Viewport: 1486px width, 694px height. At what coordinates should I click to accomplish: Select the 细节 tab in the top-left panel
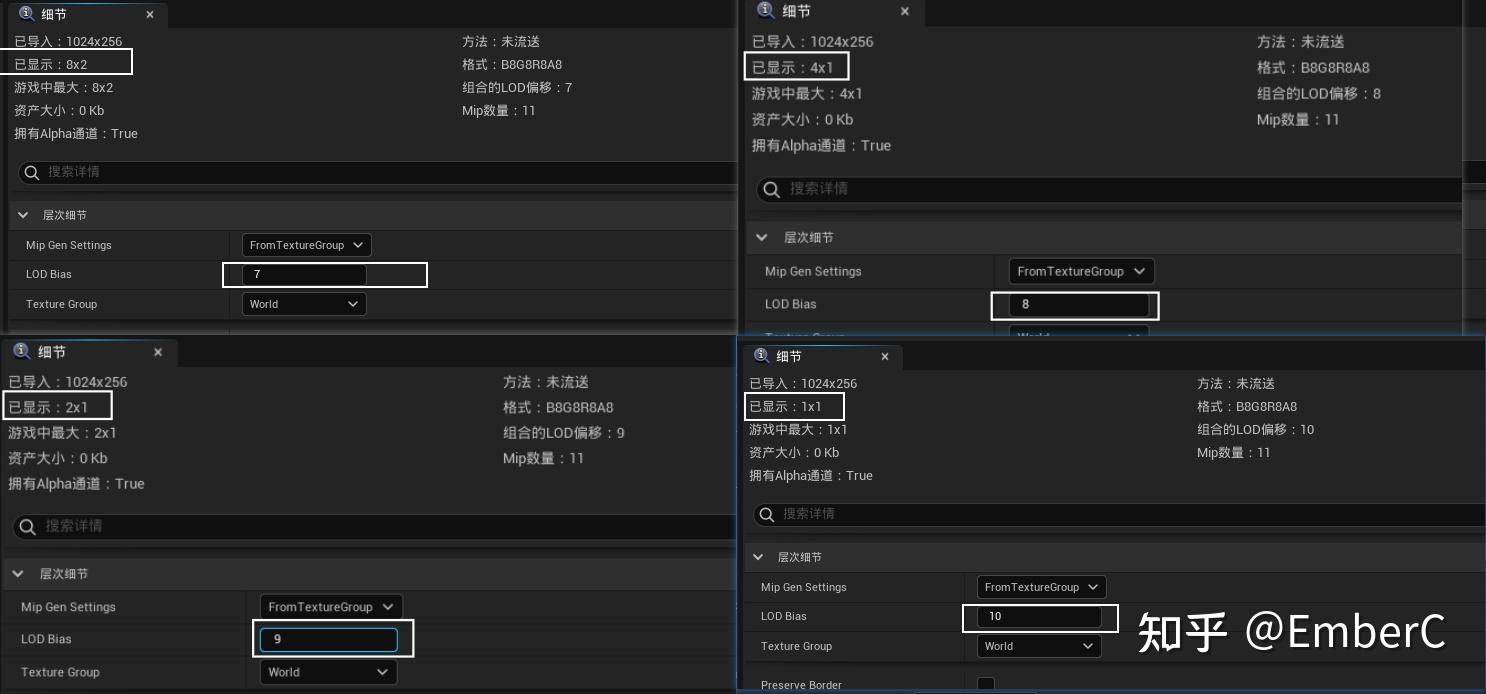[55, 14]
